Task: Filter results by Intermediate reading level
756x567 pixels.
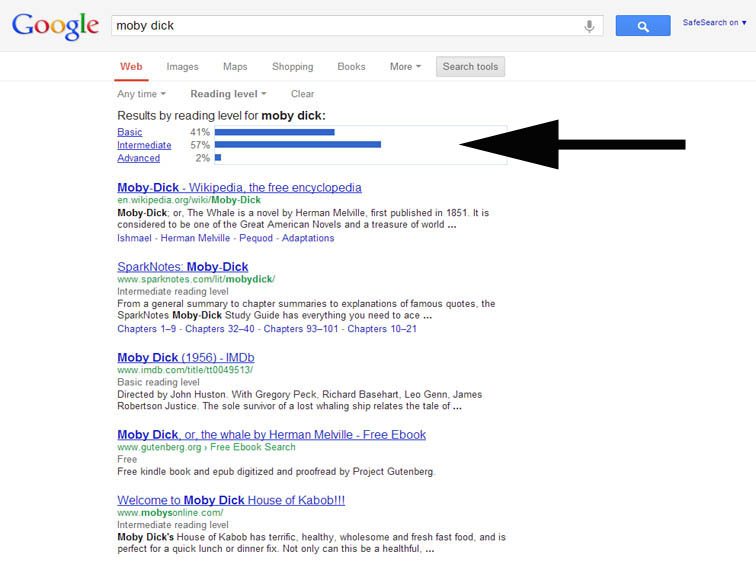Action: [144, 145]
